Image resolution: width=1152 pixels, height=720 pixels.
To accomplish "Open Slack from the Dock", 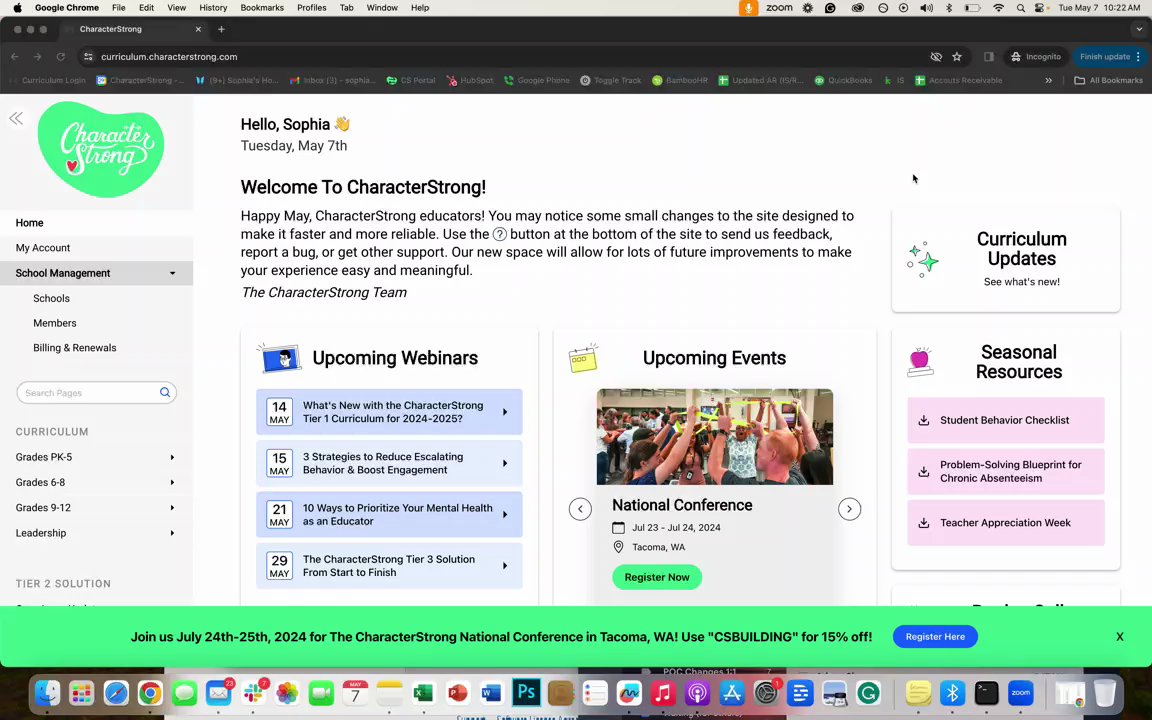I will pyautogui.click(x=253, y=692).
